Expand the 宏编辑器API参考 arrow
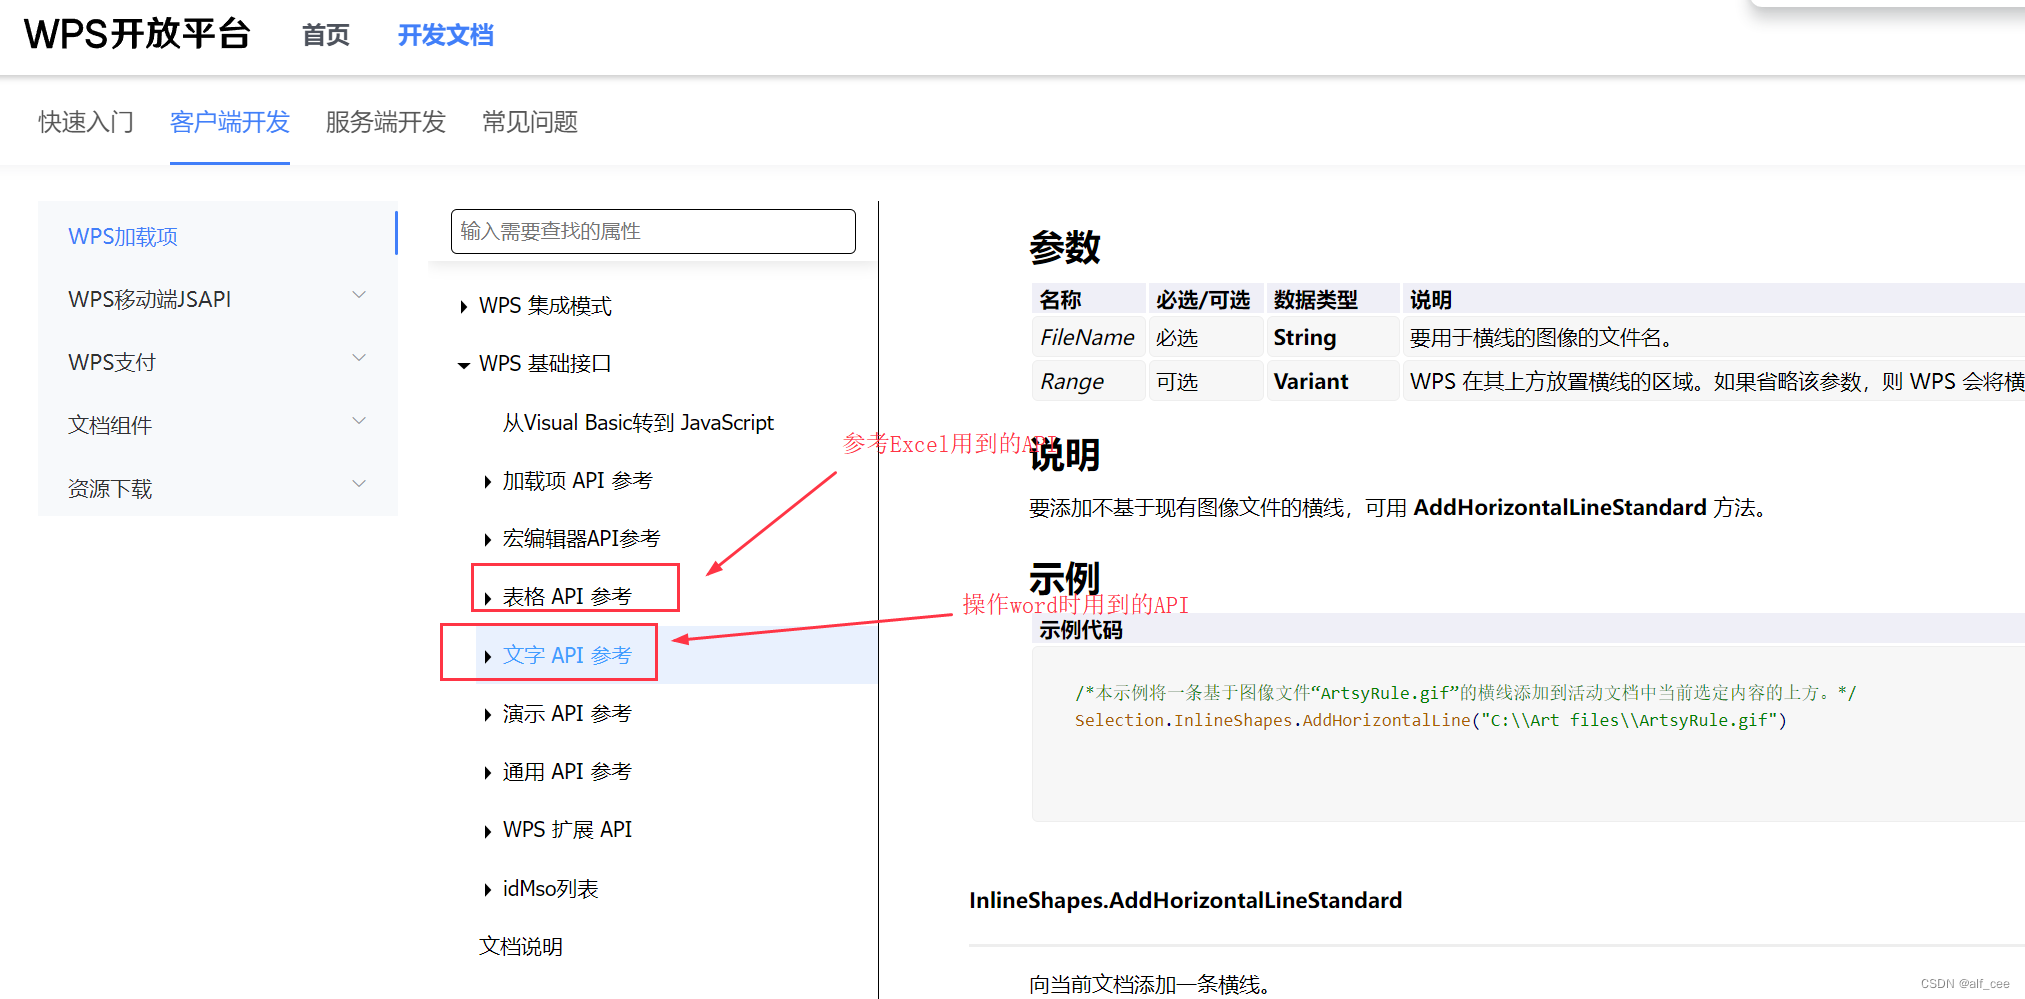 (487, 540)
